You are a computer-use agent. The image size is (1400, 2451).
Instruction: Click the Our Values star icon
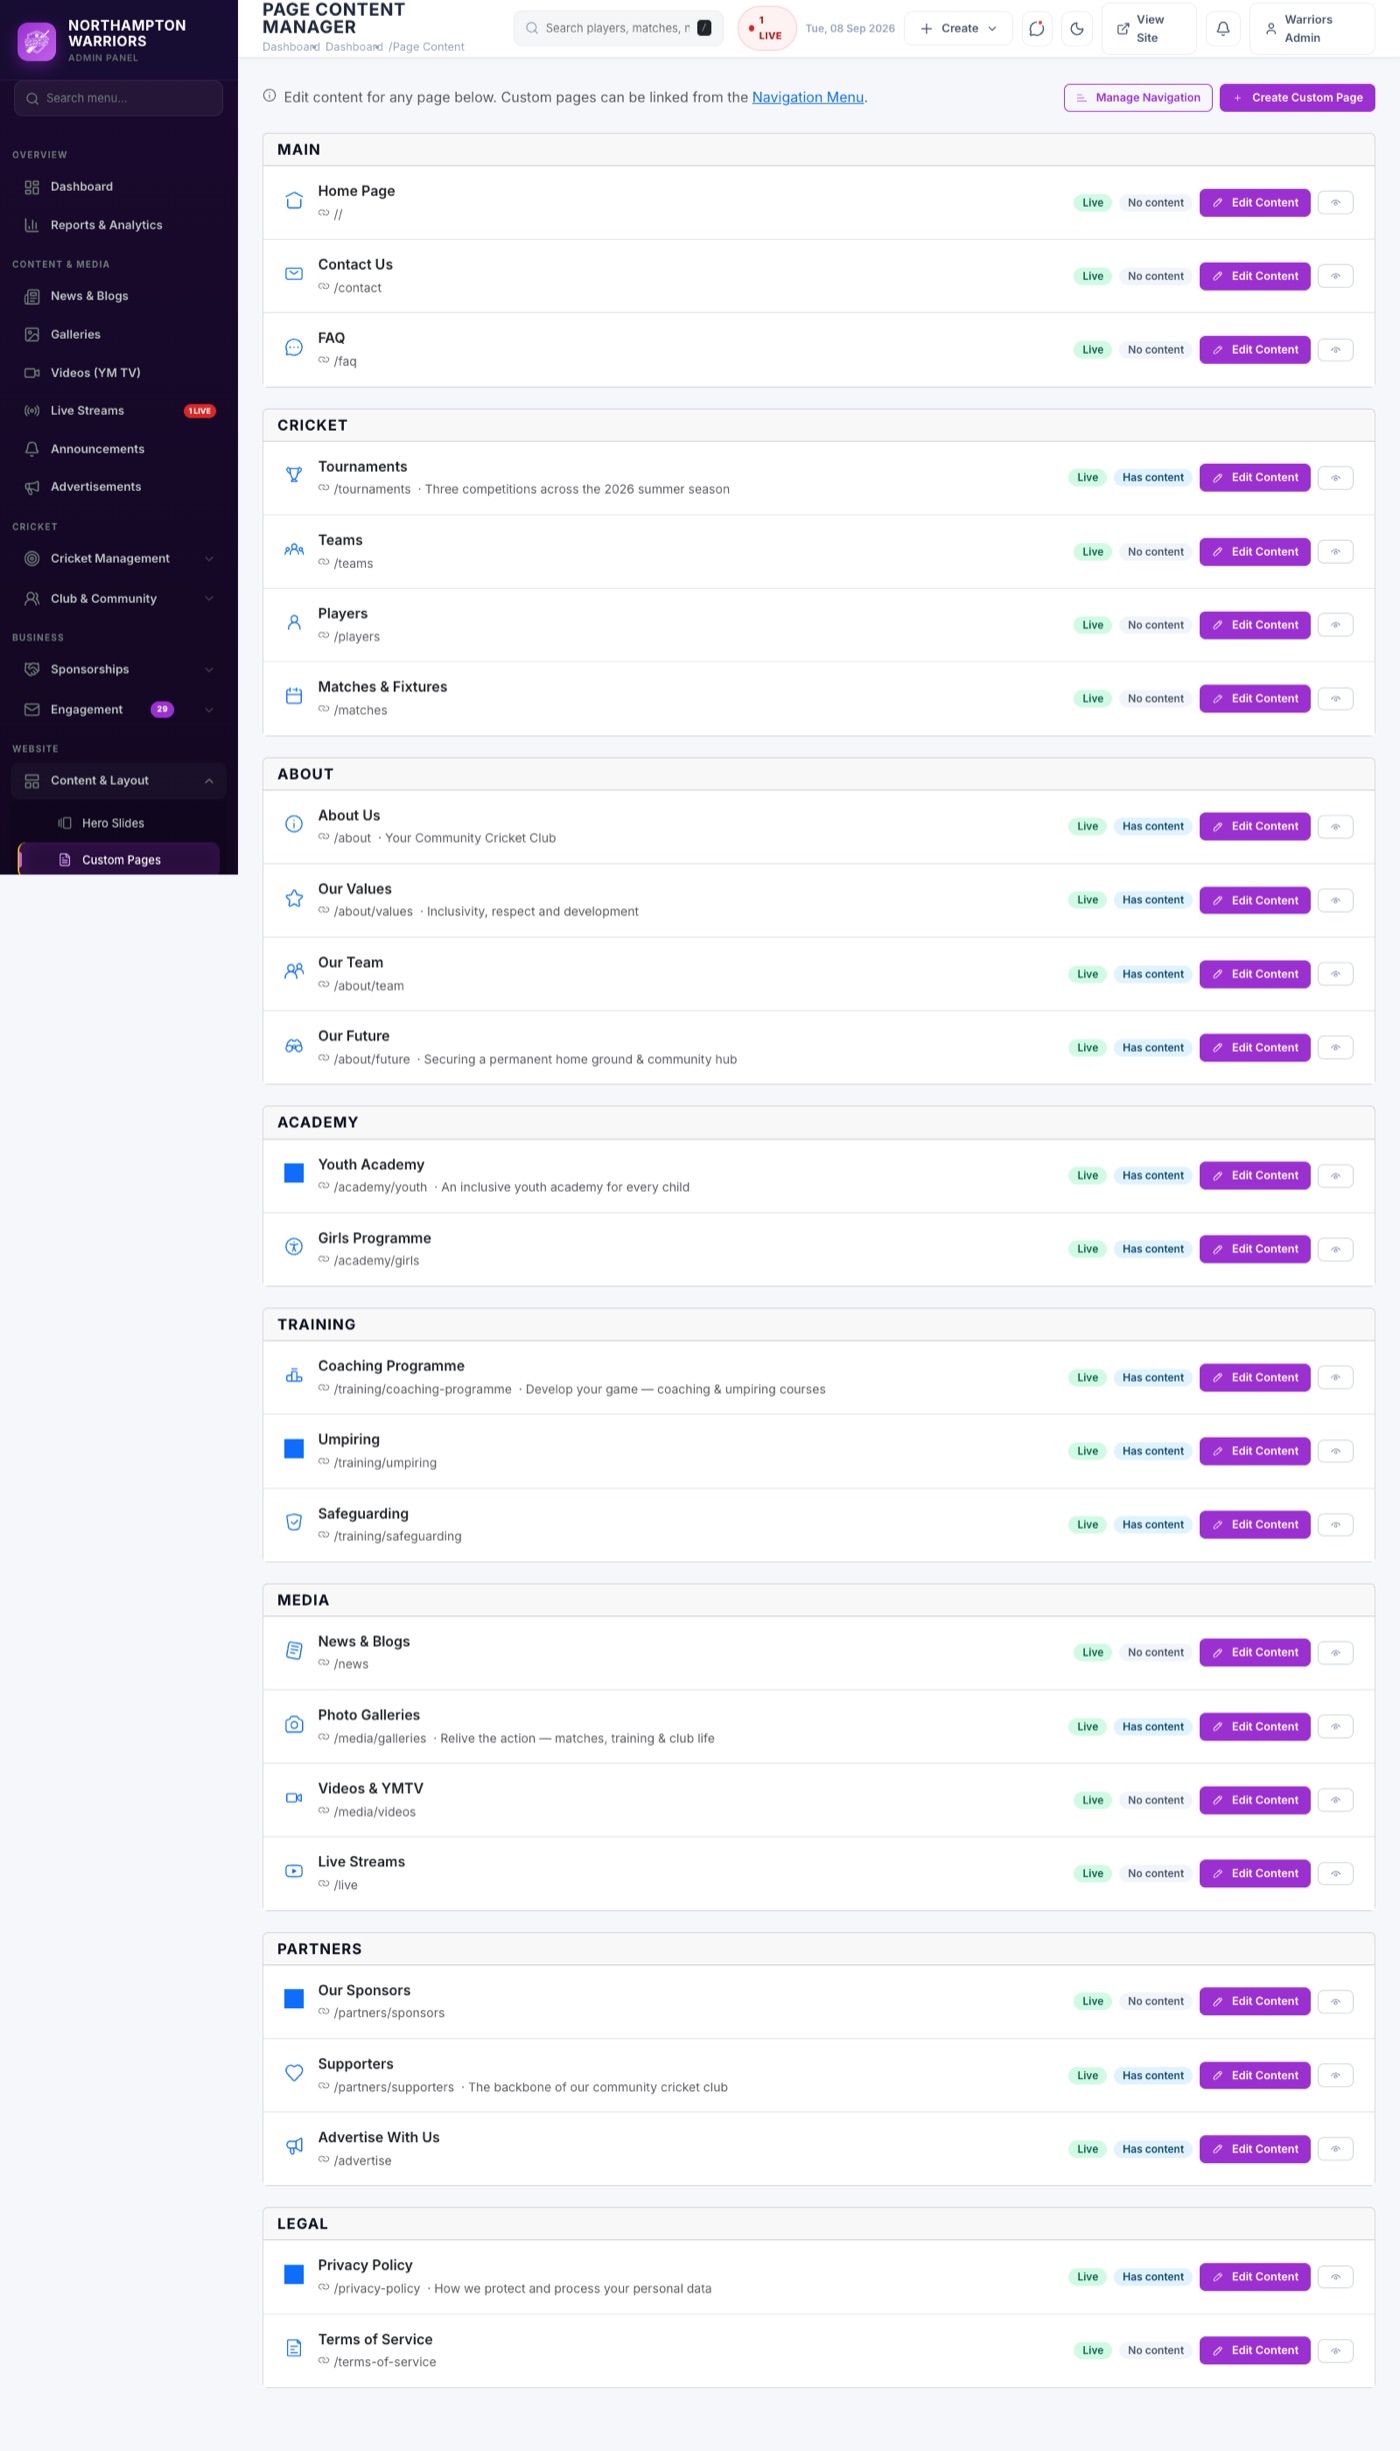click(294, 898)
